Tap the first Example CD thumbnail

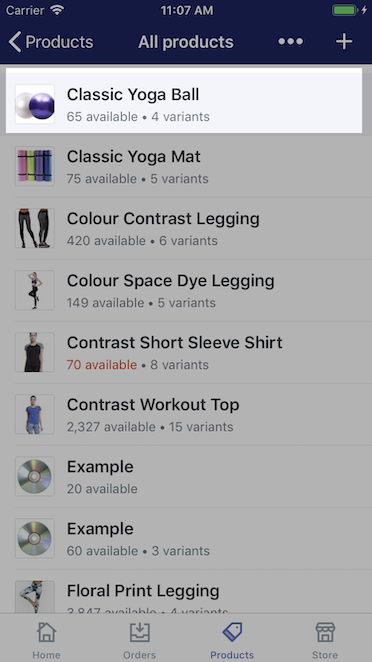[35, 477]
